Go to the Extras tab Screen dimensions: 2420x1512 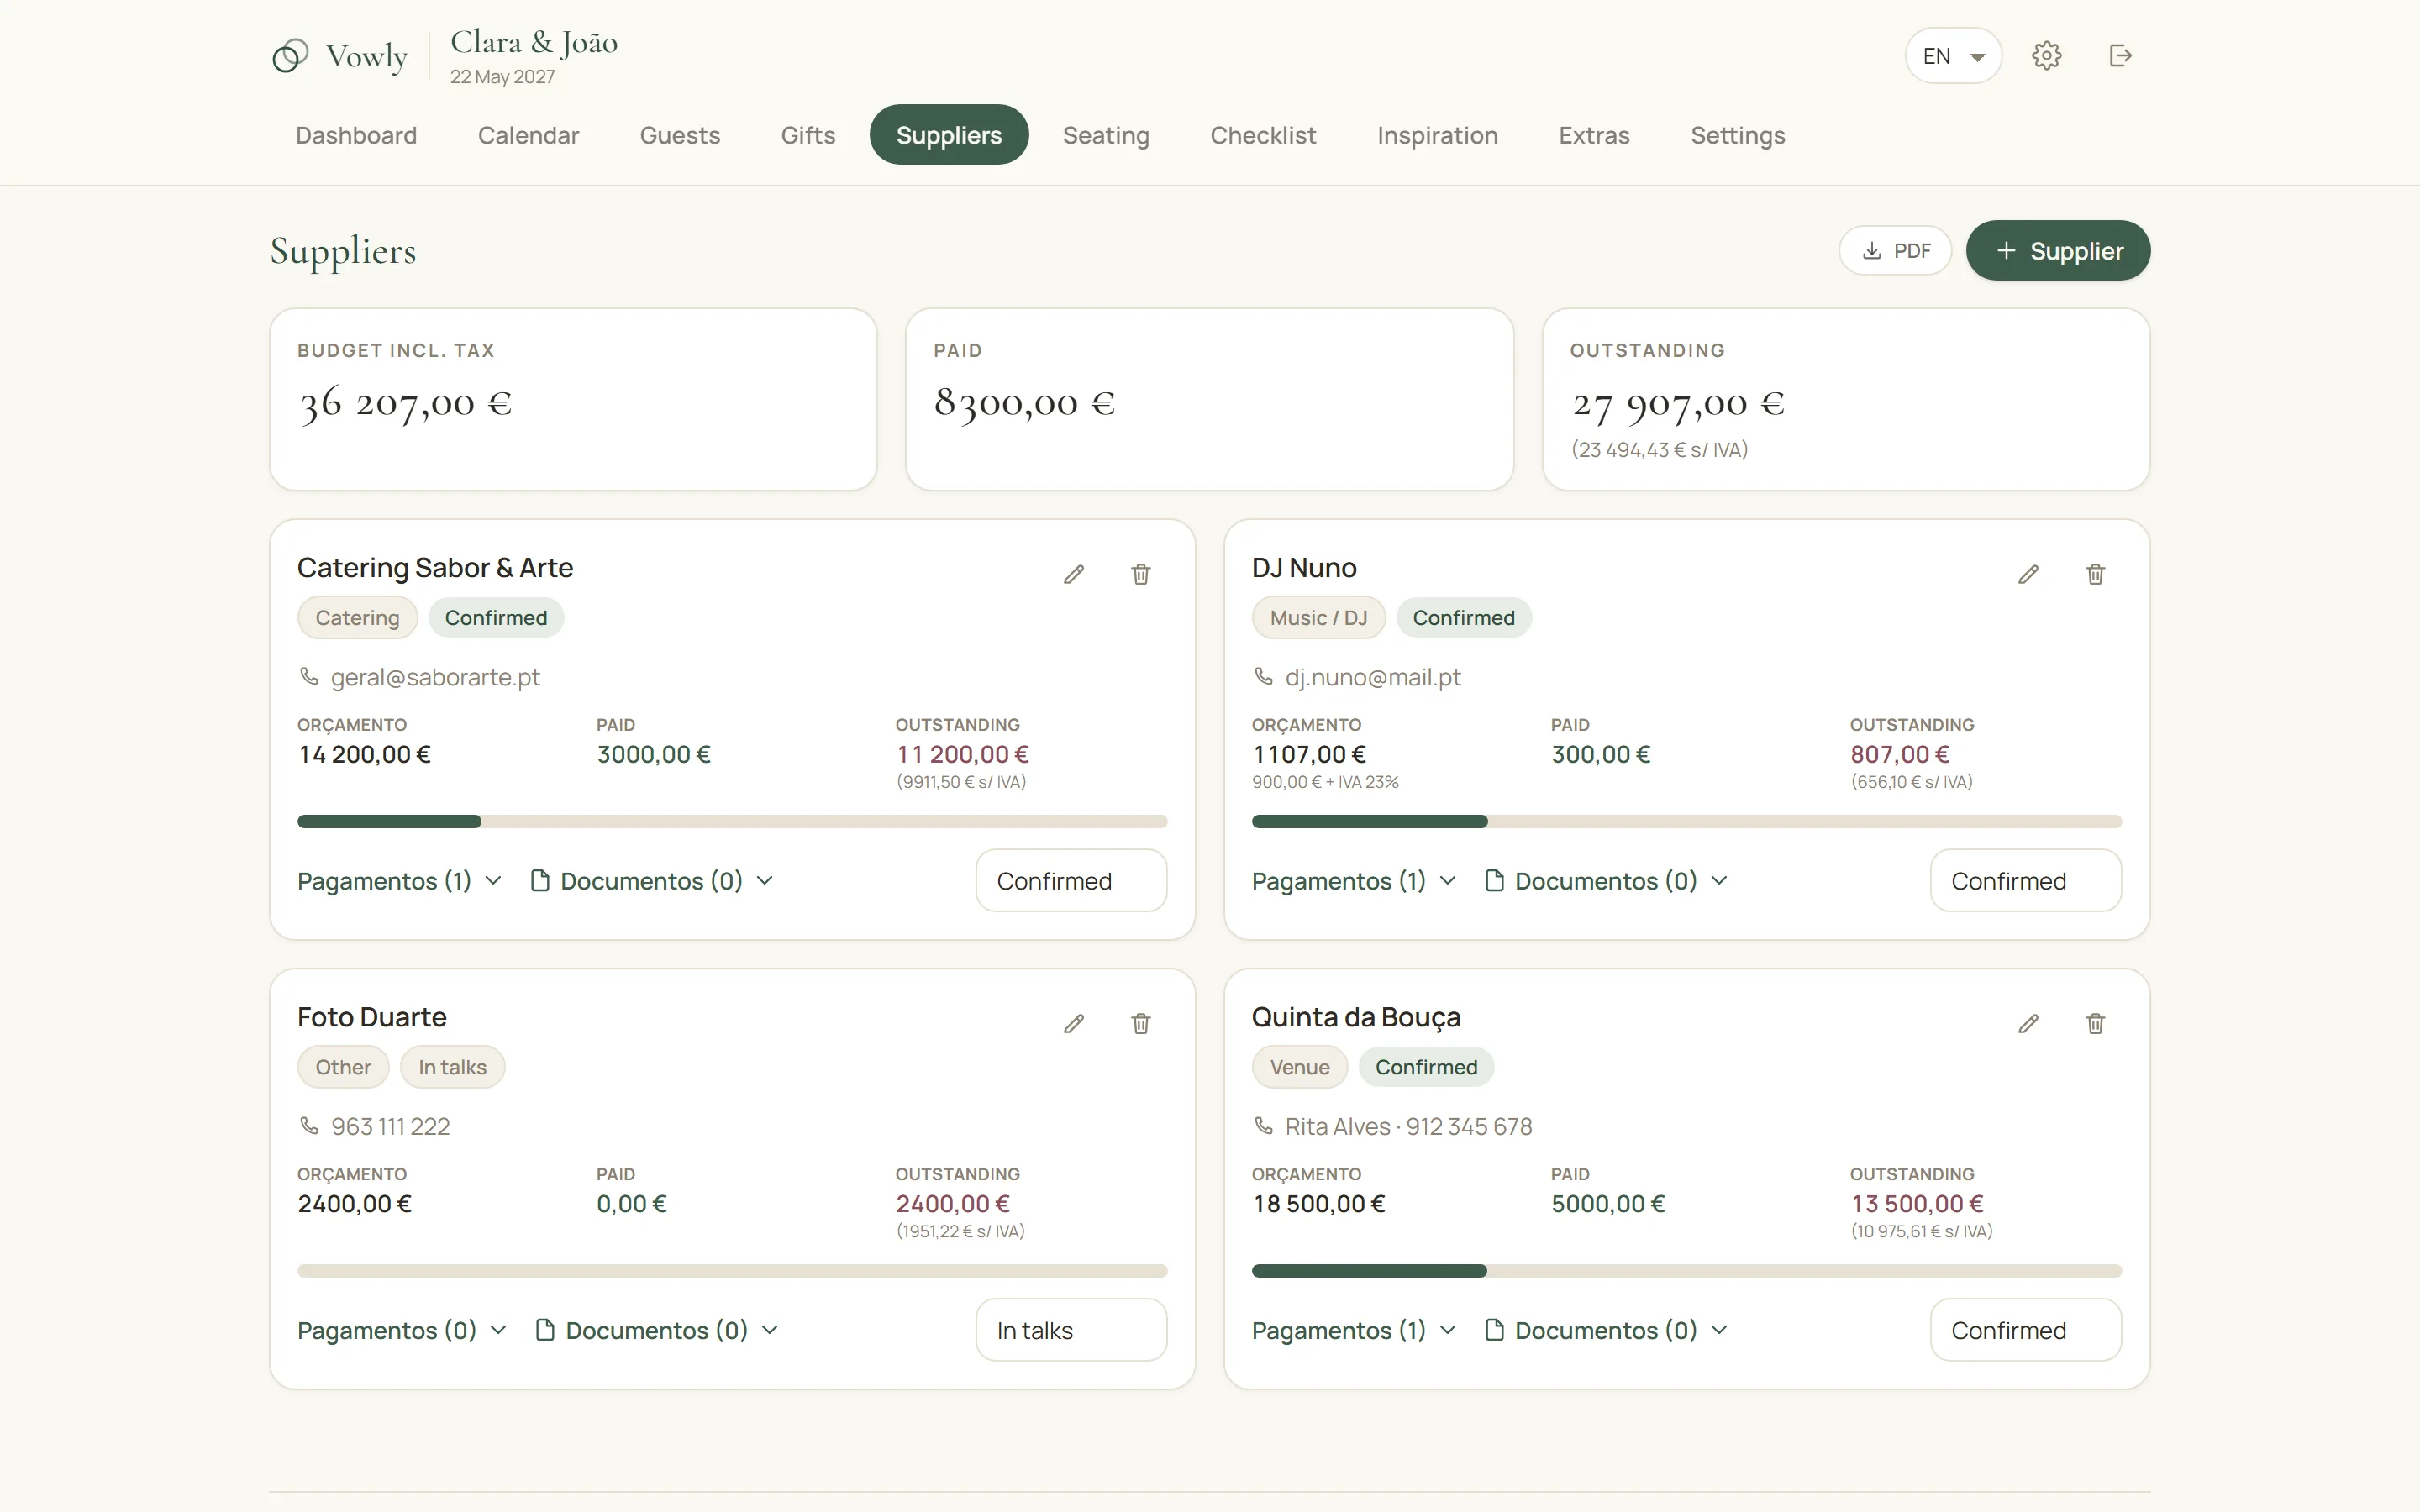(1594, 135)
